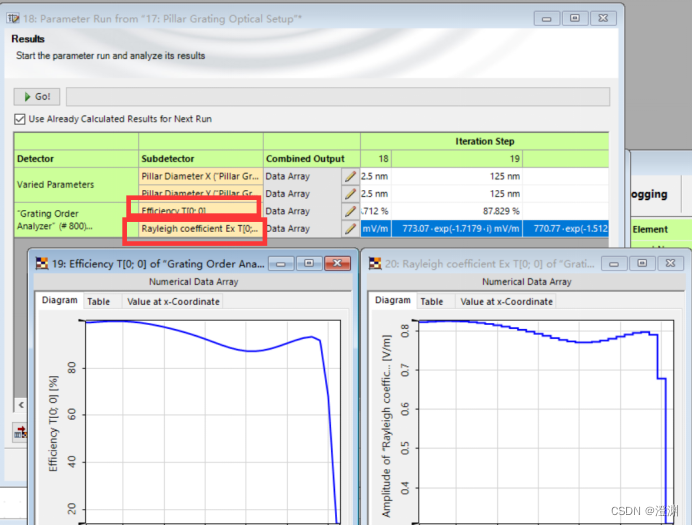693x526 pixels.
Task: Click pencil icon for Rayleigh coefficient row
Action: (x=350, y=229)
